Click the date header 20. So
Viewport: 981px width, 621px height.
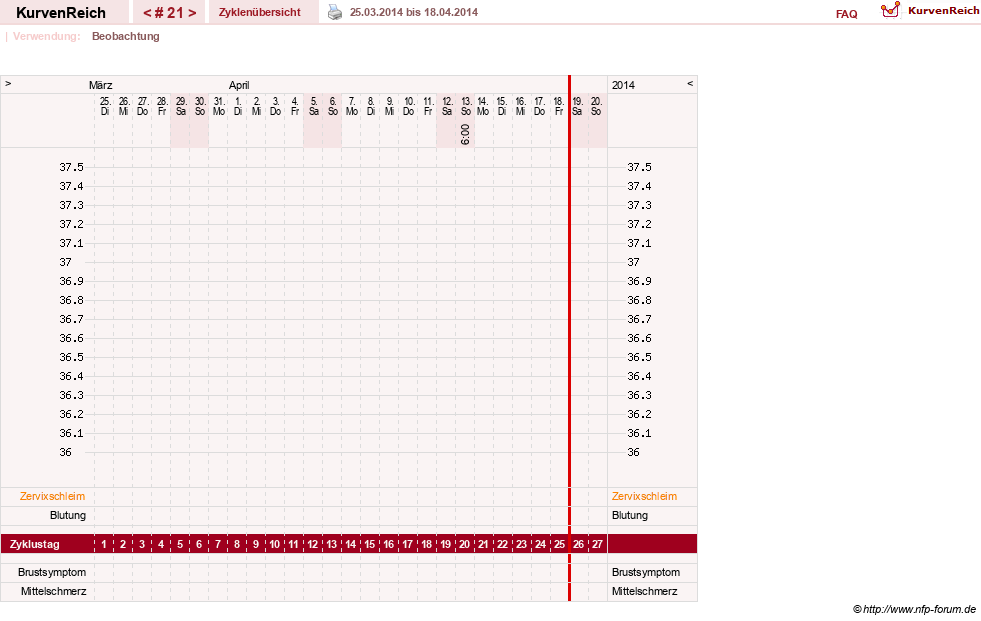click(596, 106)
